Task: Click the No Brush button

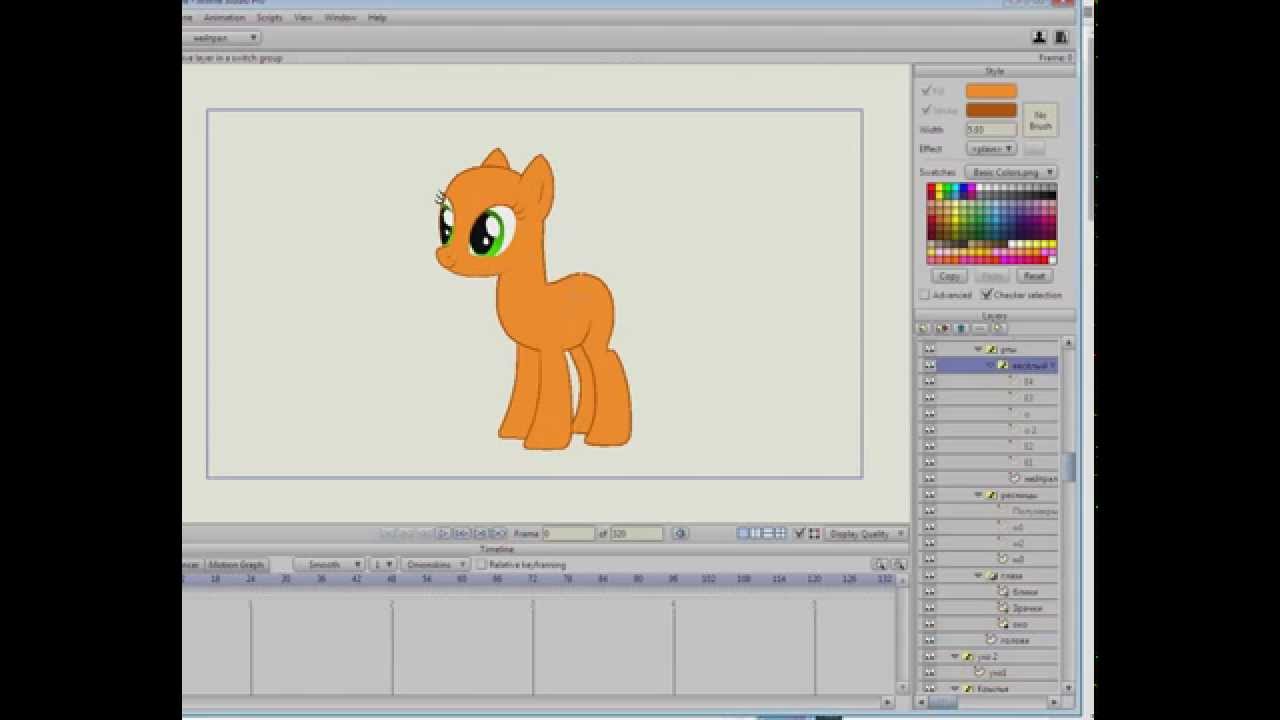Action: (x=1040, y=120)
